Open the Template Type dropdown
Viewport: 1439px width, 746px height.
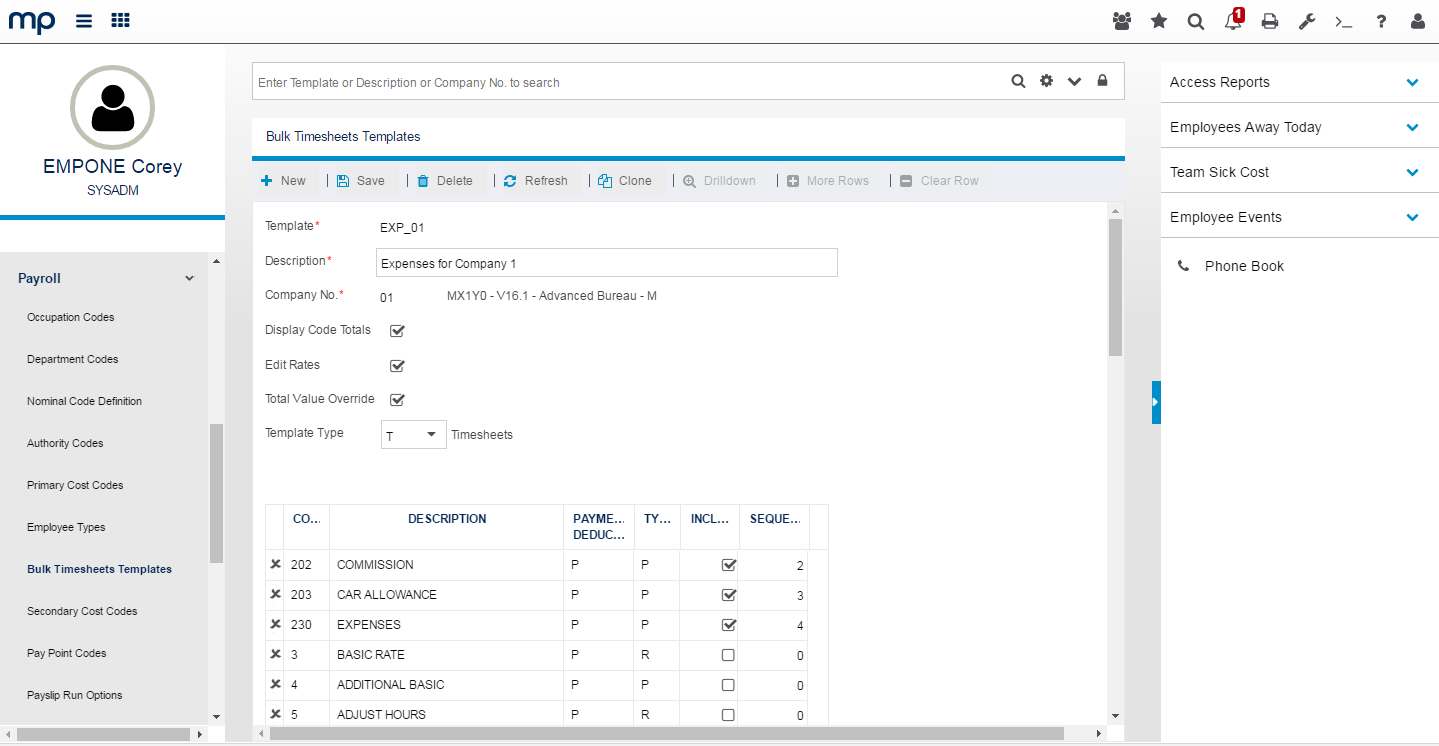[413, 435]
